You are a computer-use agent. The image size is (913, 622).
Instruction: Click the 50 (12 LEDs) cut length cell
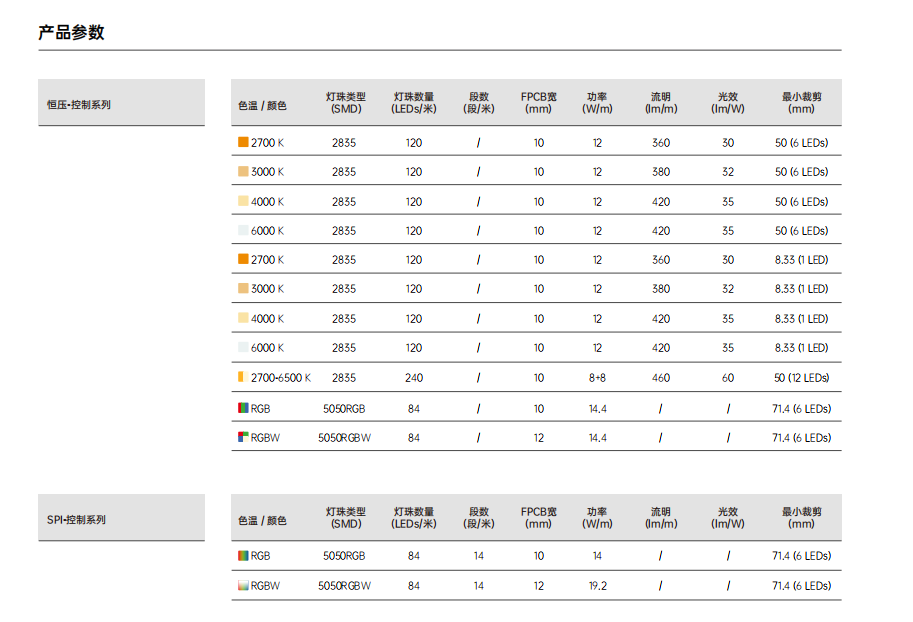click(801, 378)
